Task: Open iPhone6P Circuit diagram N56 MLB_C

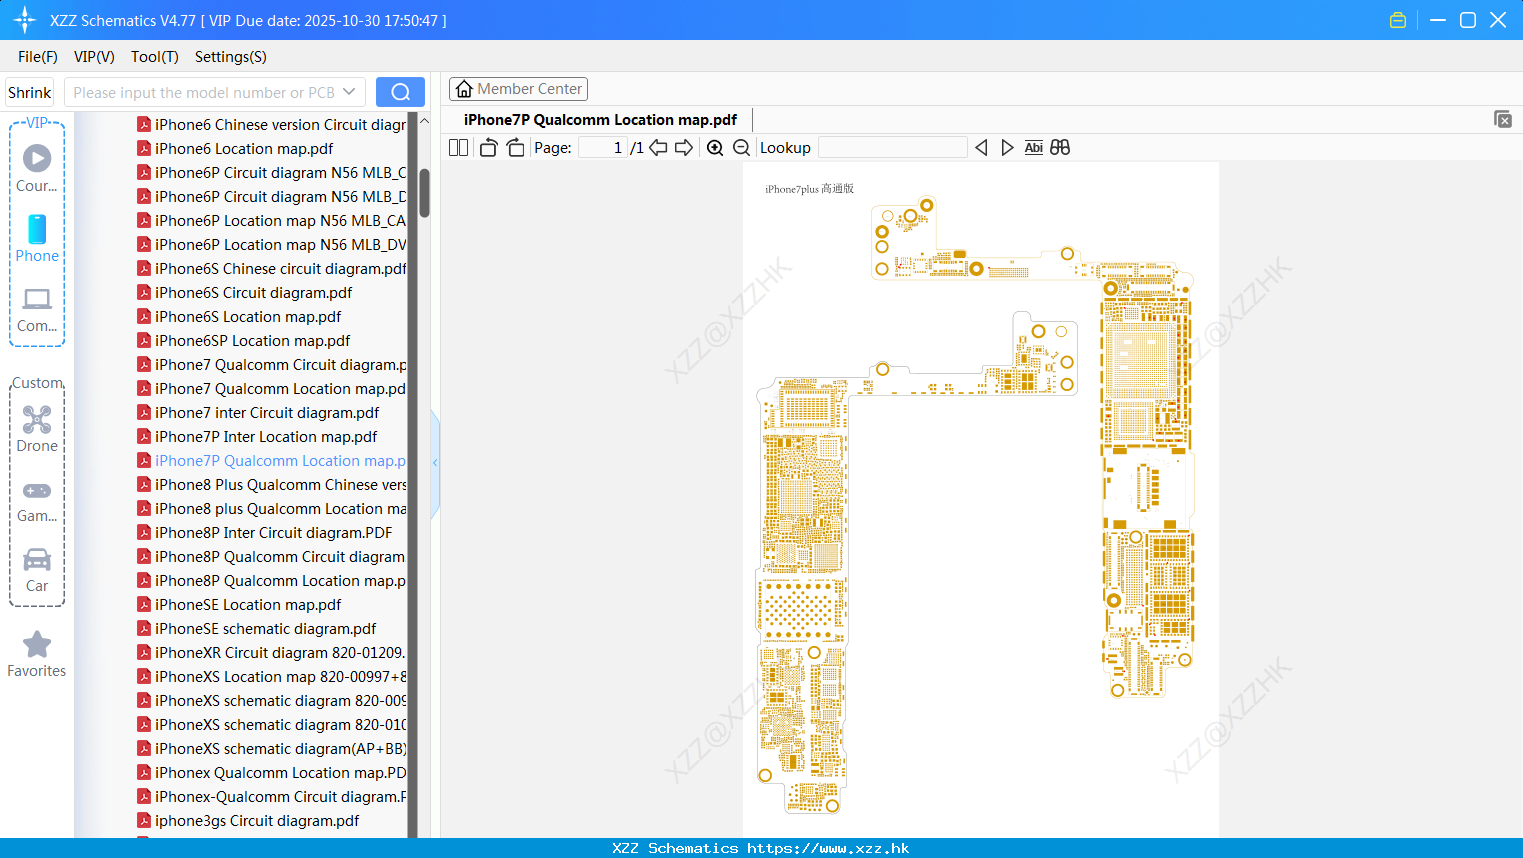Action: 271,173
